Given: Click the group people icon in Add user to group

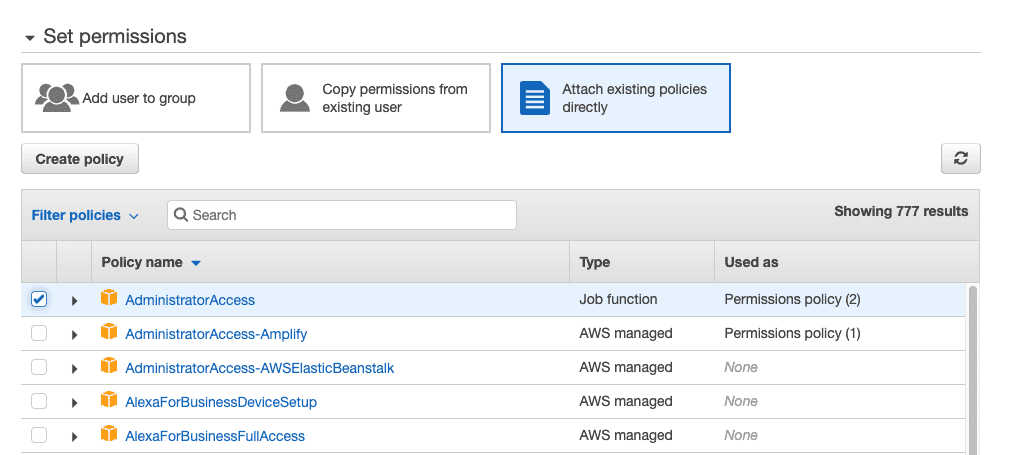Looking at the screenshot, I should pyautogui.click(x=57, y=98).
